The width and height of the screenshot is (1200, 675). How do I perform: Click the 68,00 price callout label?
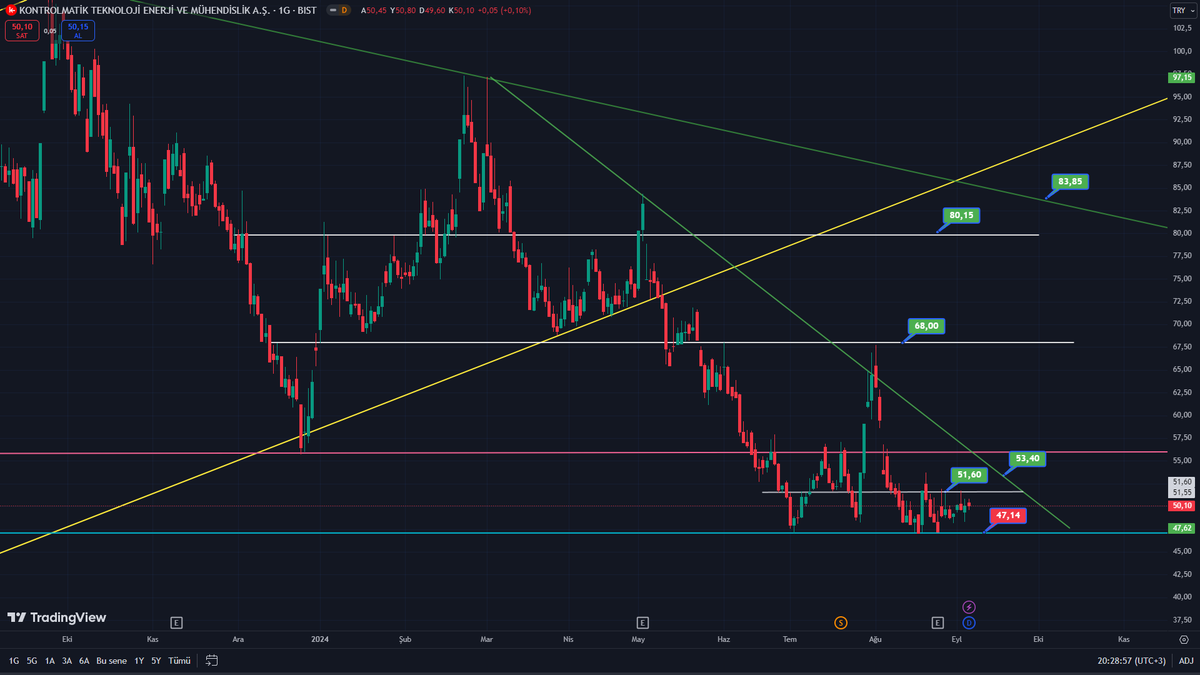click(926, 325)
